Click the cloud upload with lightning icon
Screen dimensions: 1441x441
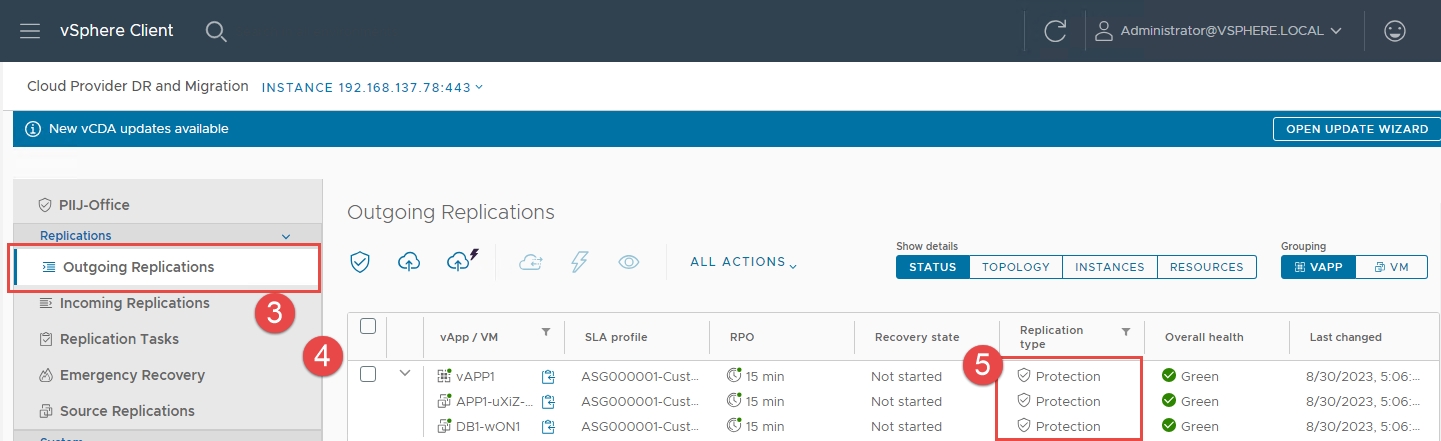tap(460, 261)
